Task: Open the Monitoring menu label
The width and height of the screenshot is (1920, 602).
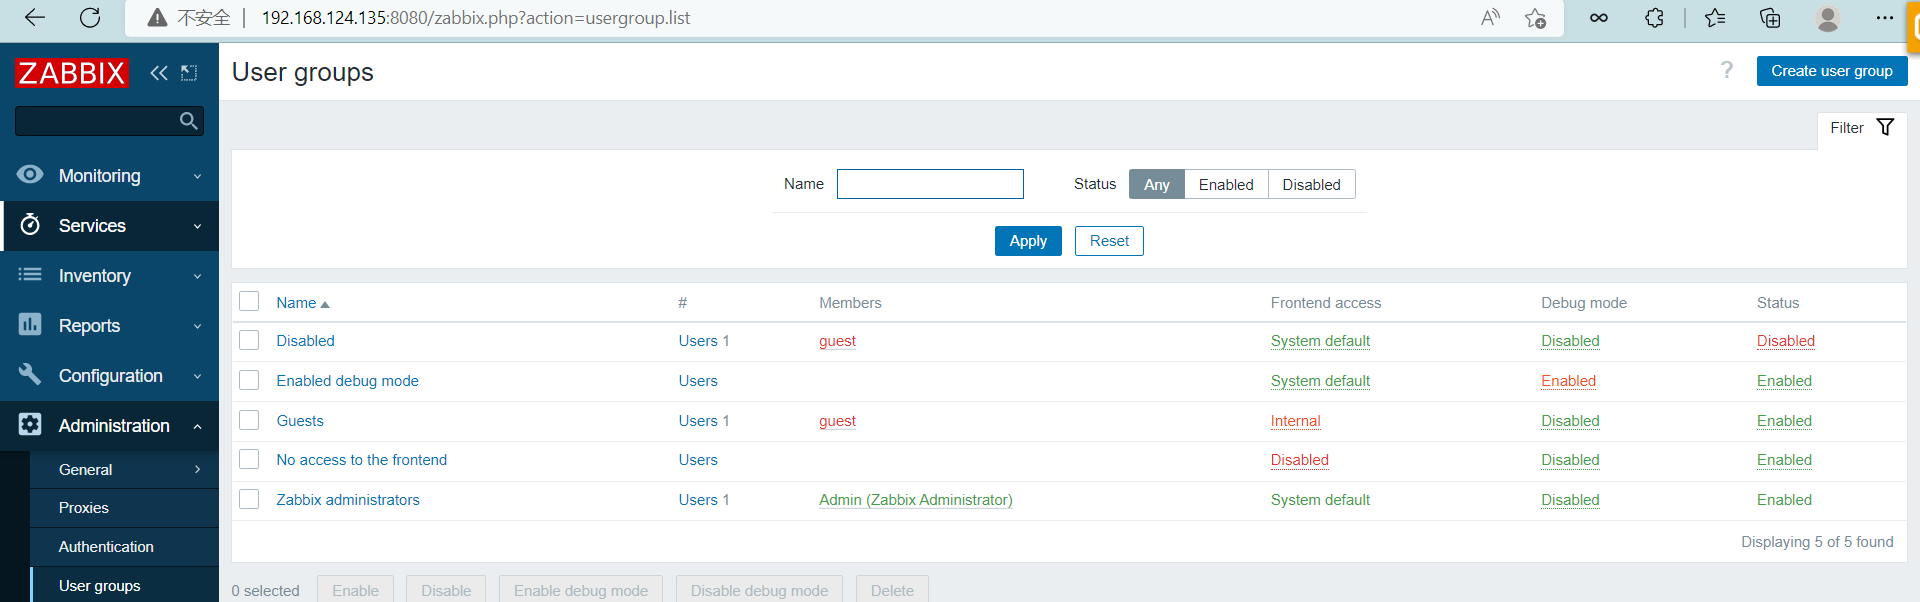Action: 99,176
